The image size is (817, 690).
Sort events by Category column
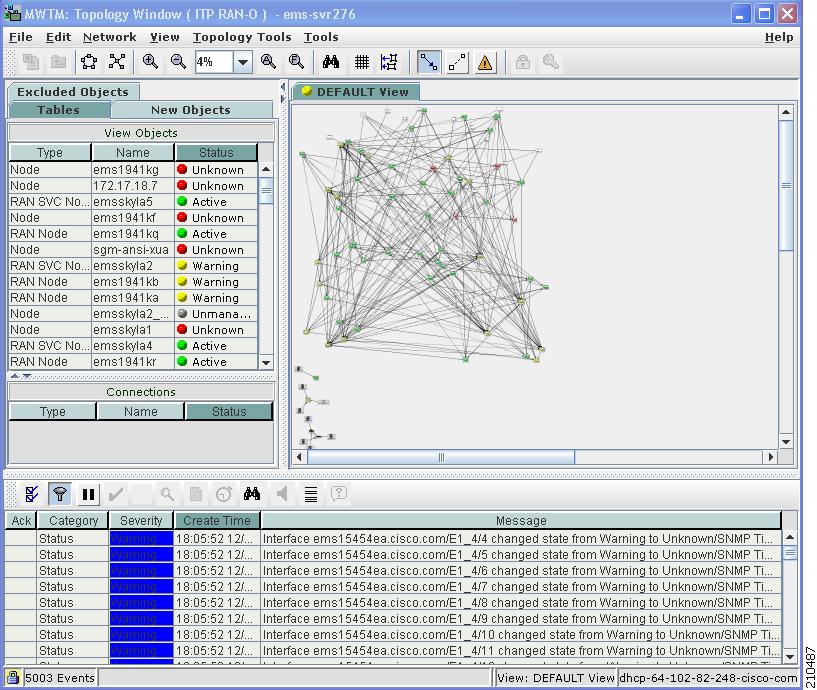(x=73, y=521)
